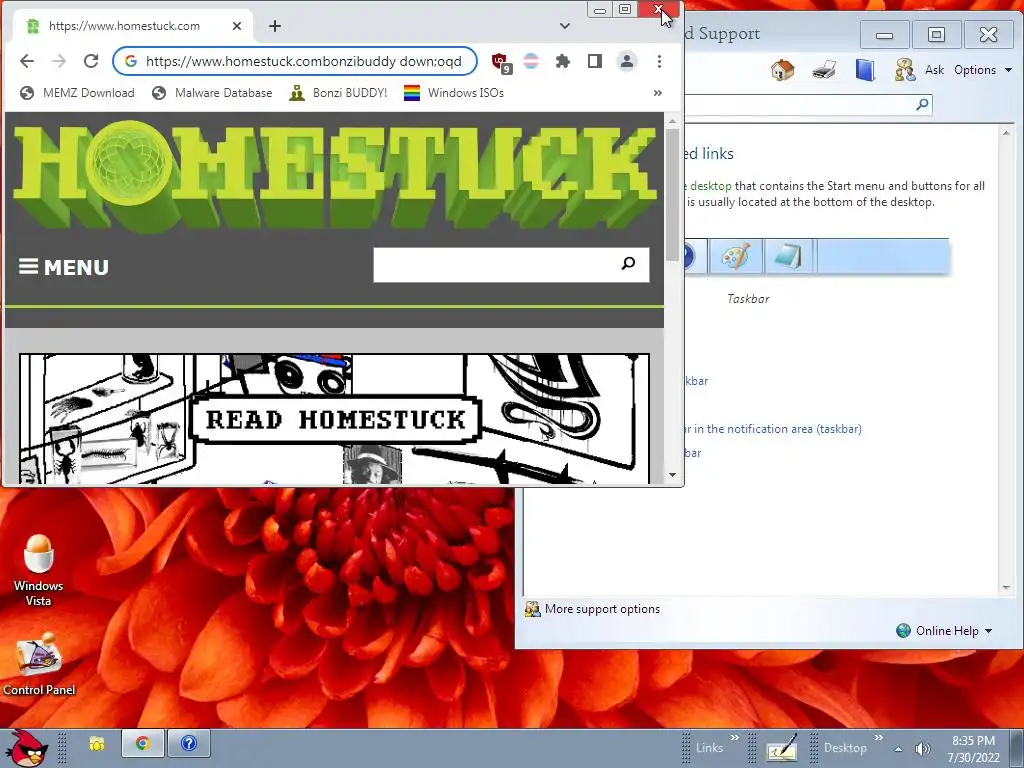Go back in Chrome
1024x768 pixels.
(x=27, y=61)
